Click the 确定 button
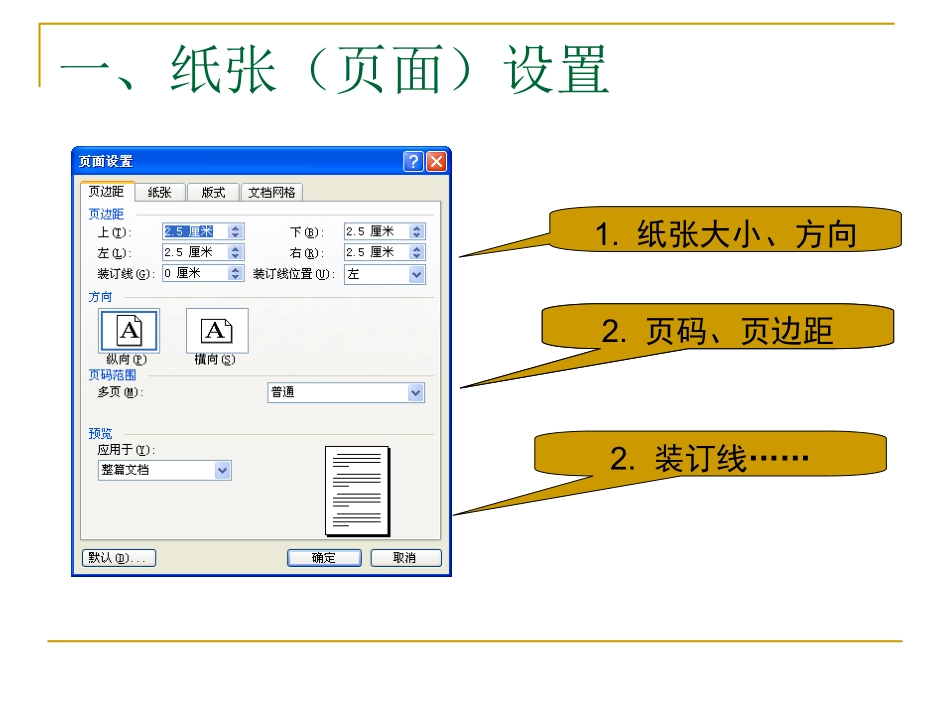The width and height of the screenshot is (950, 713). [324, 558]
